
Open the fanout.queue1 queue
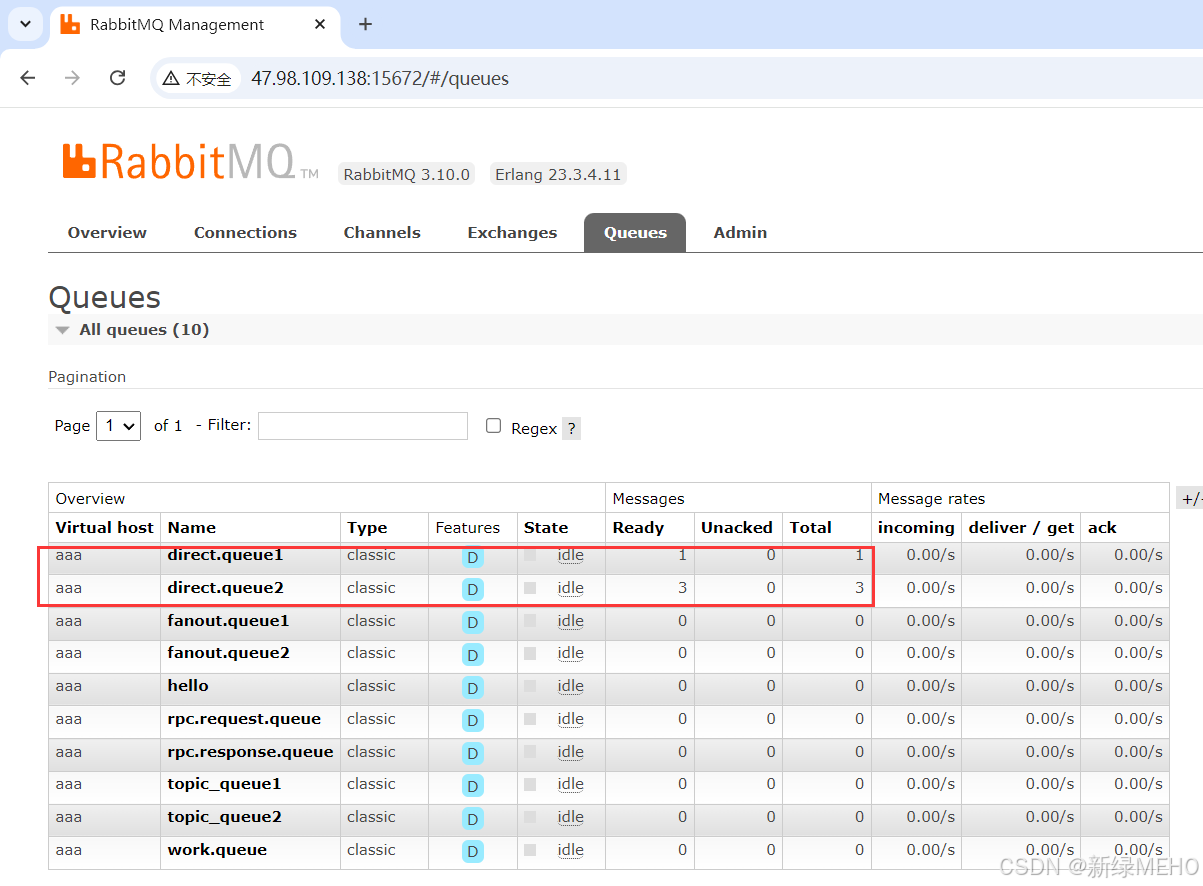[x=228, y=621]
